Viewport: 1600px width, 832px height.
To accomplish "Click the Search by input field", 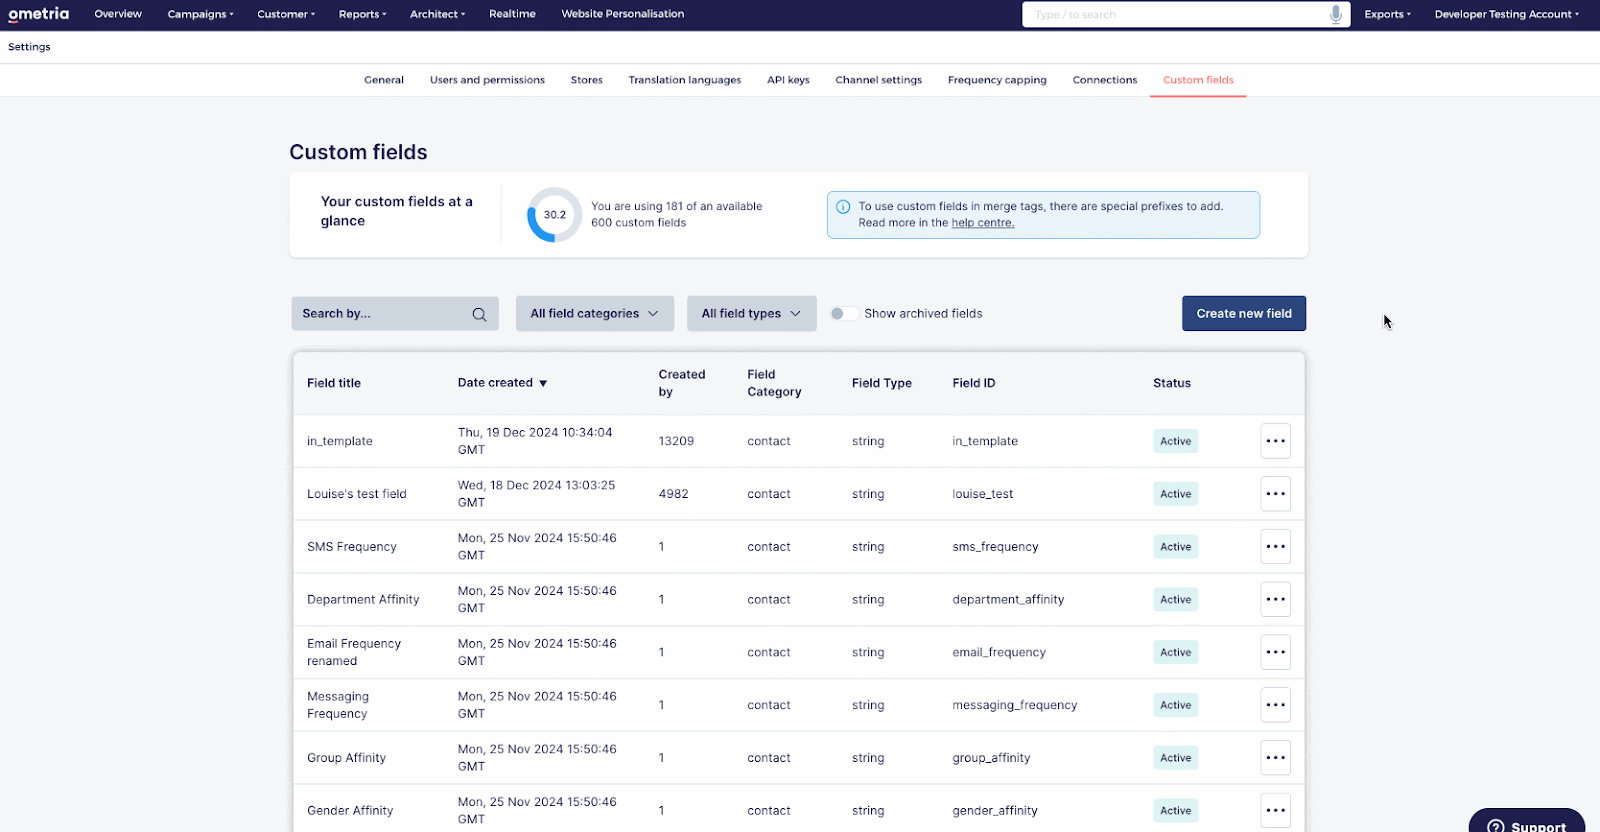I will (394, 314).
